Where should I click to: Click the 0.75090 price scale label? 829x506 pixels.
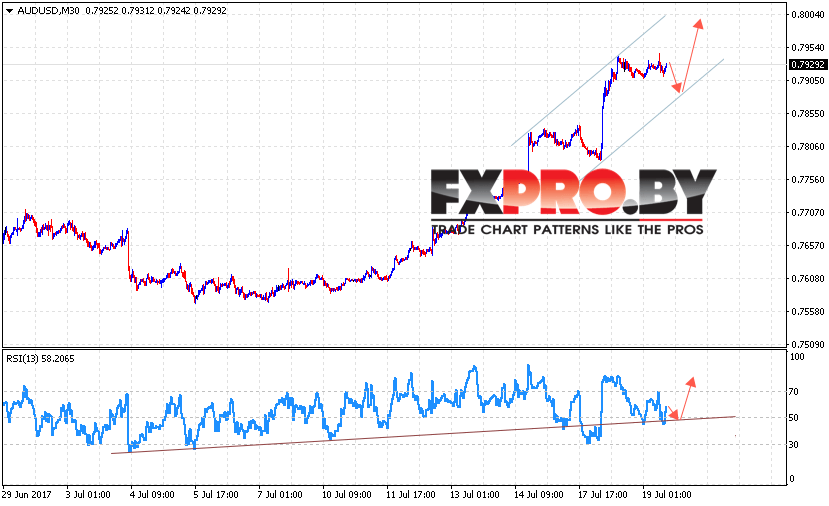pos(808,345)
